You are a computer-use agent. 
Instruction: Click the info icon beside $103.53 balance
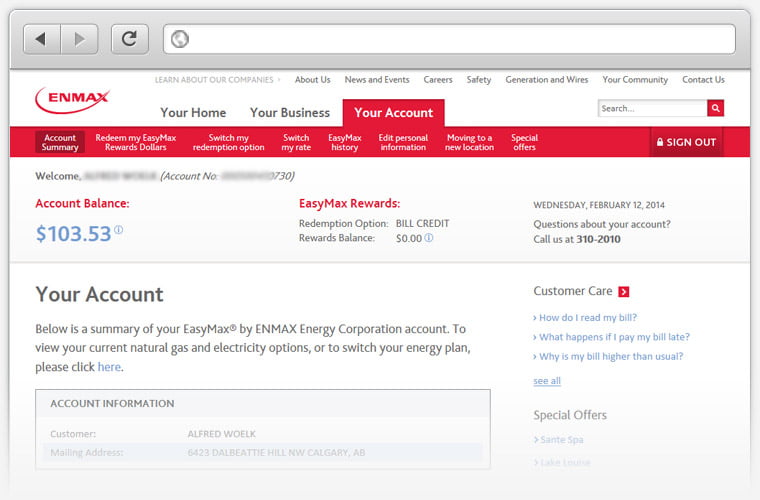[118, 230]
